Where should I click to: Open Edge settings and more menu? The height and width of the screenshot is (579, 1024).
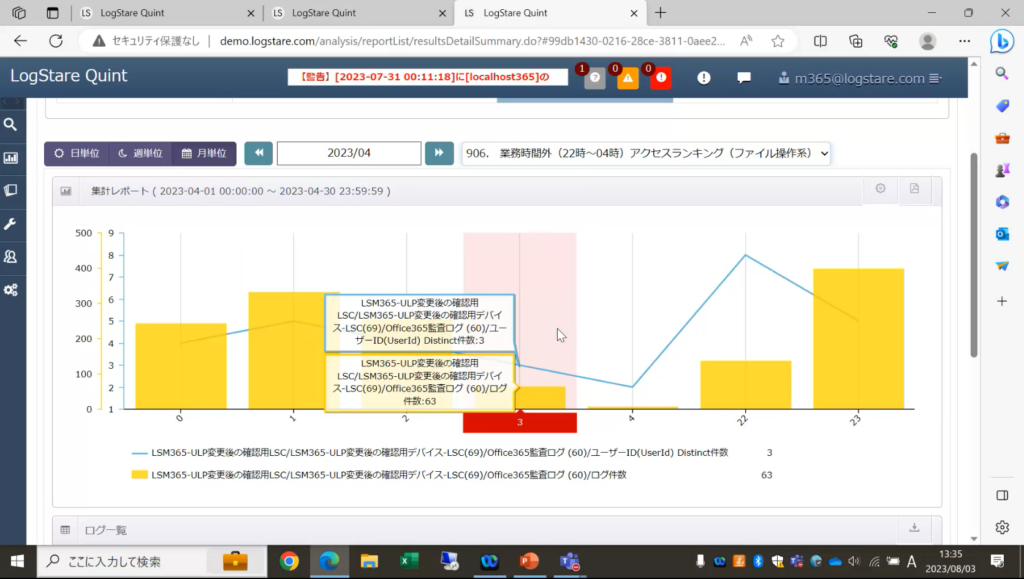point(965,41)
